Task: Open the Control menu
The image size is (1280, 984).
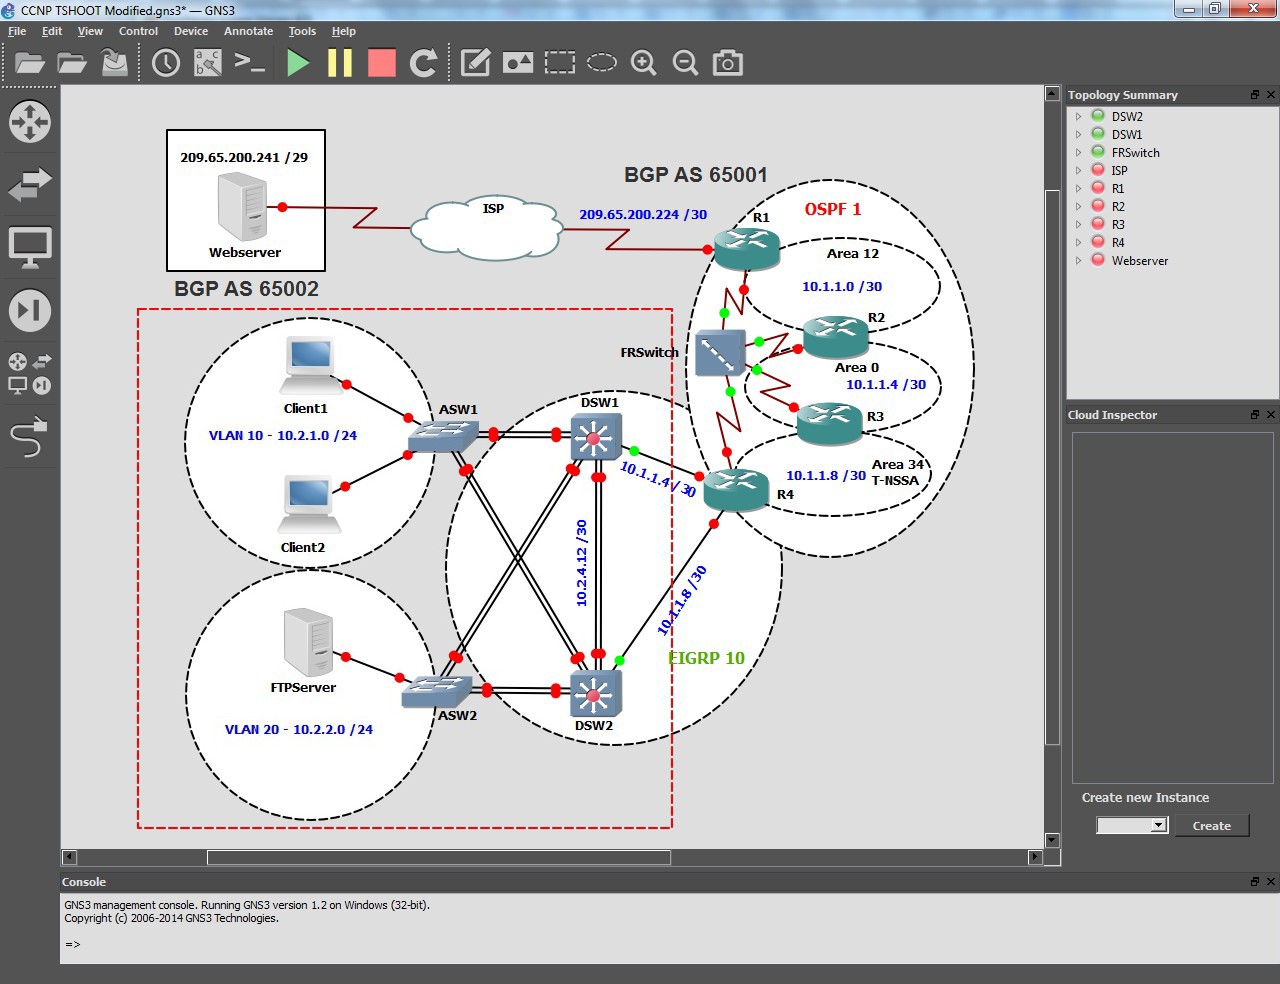Action: pyautogui.click(x=138, y=31)
